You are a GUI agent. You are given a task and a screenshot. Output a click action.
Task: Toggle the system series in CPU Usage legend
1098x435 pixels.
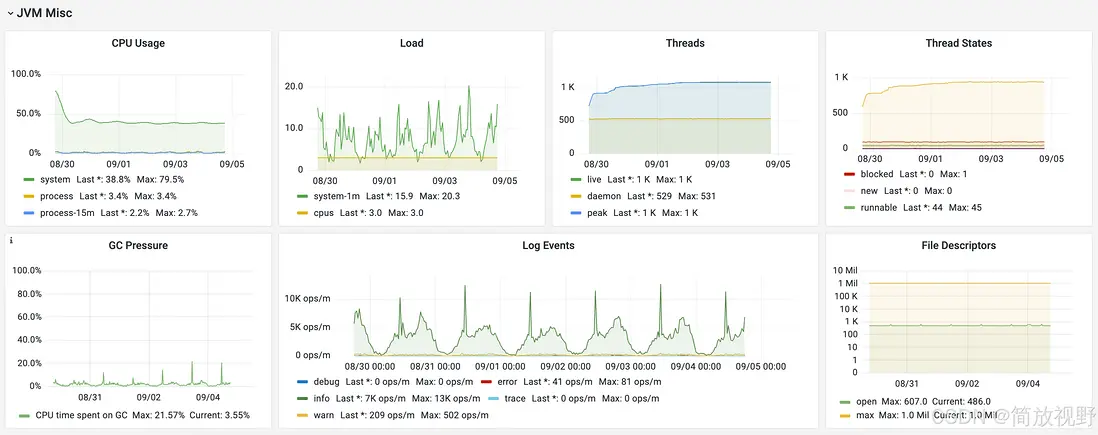55,180
